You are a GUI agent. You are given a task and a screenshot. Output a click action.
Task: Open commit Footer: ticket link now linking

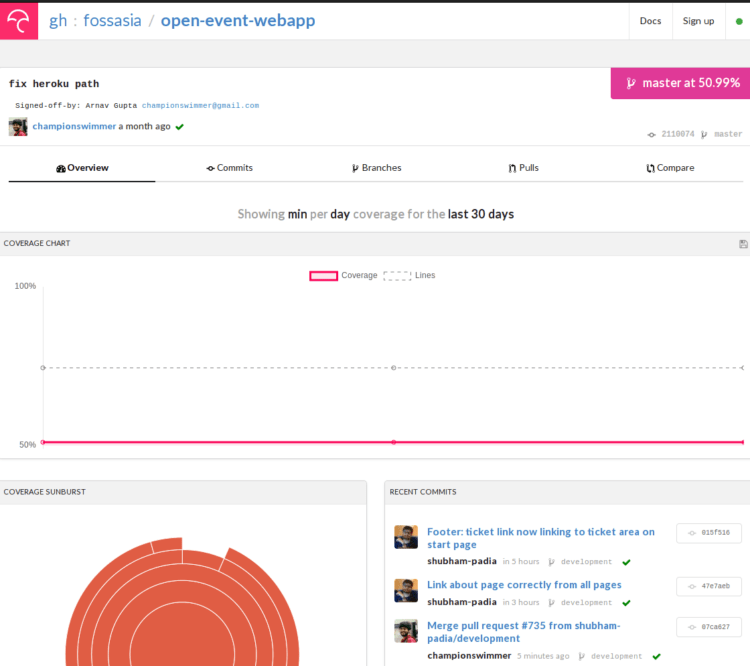click(x=540, y=538)
